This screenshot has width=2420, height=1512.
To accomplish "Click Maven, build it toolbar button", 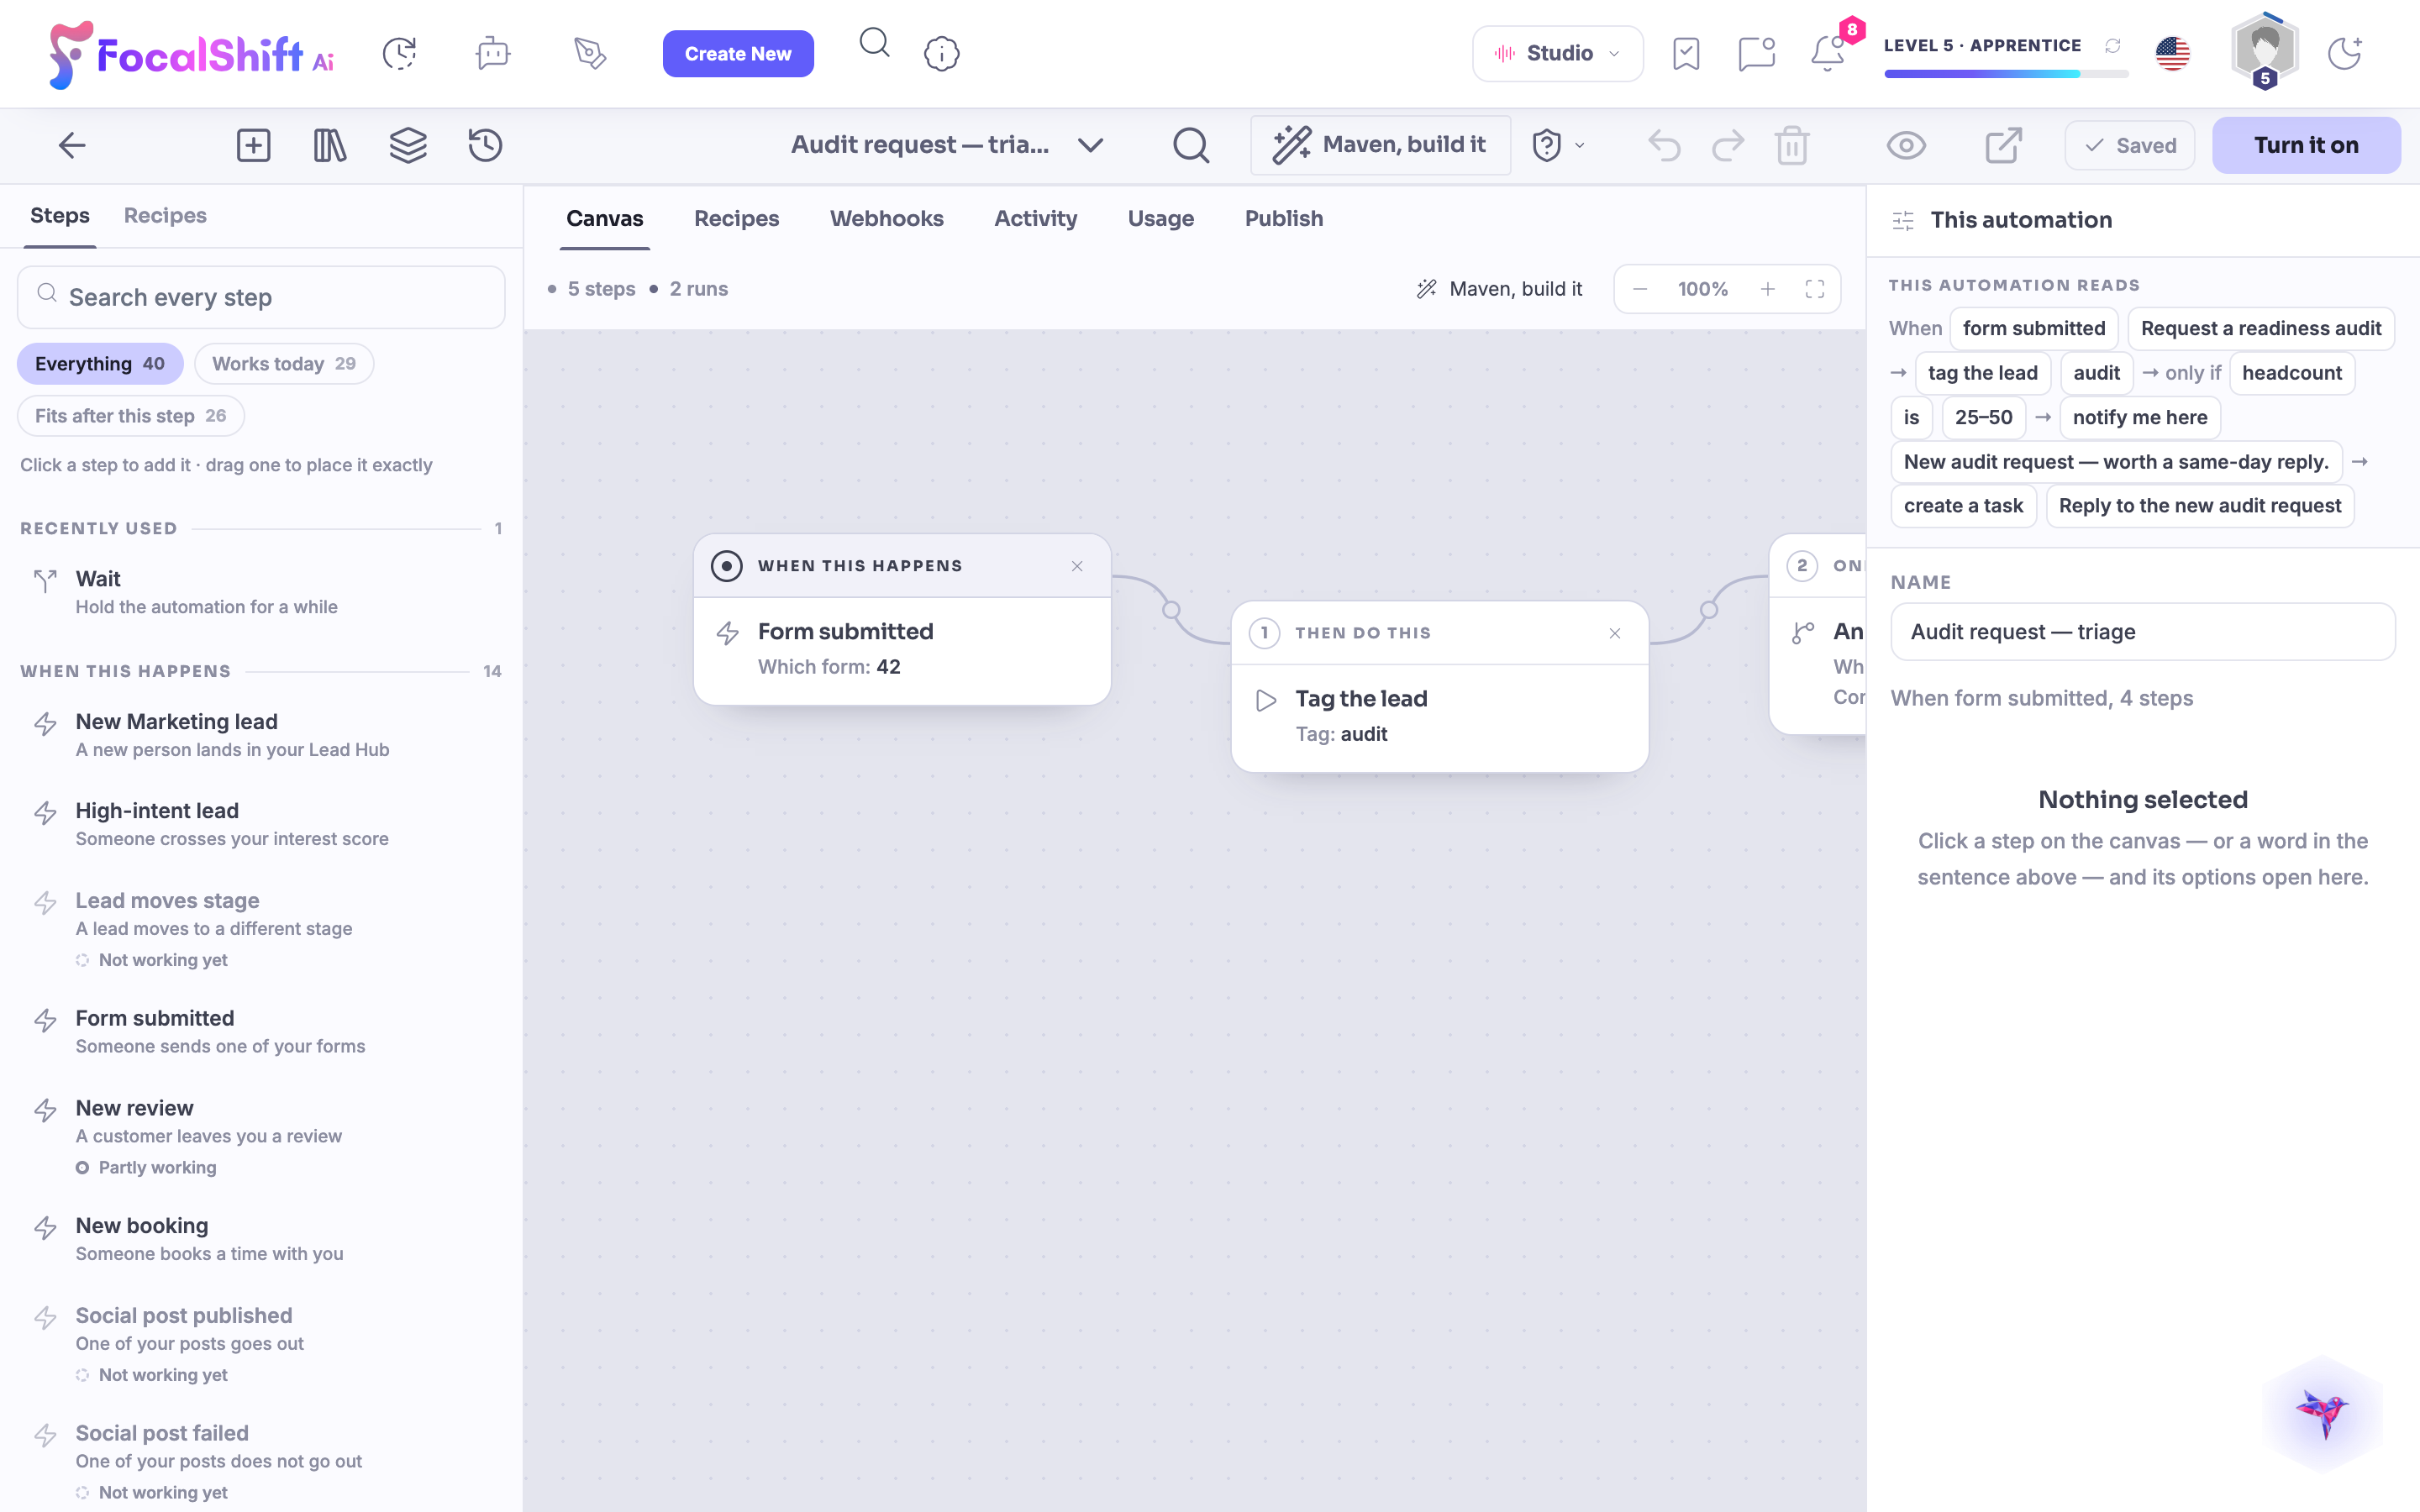I will tap(1380, 146).
